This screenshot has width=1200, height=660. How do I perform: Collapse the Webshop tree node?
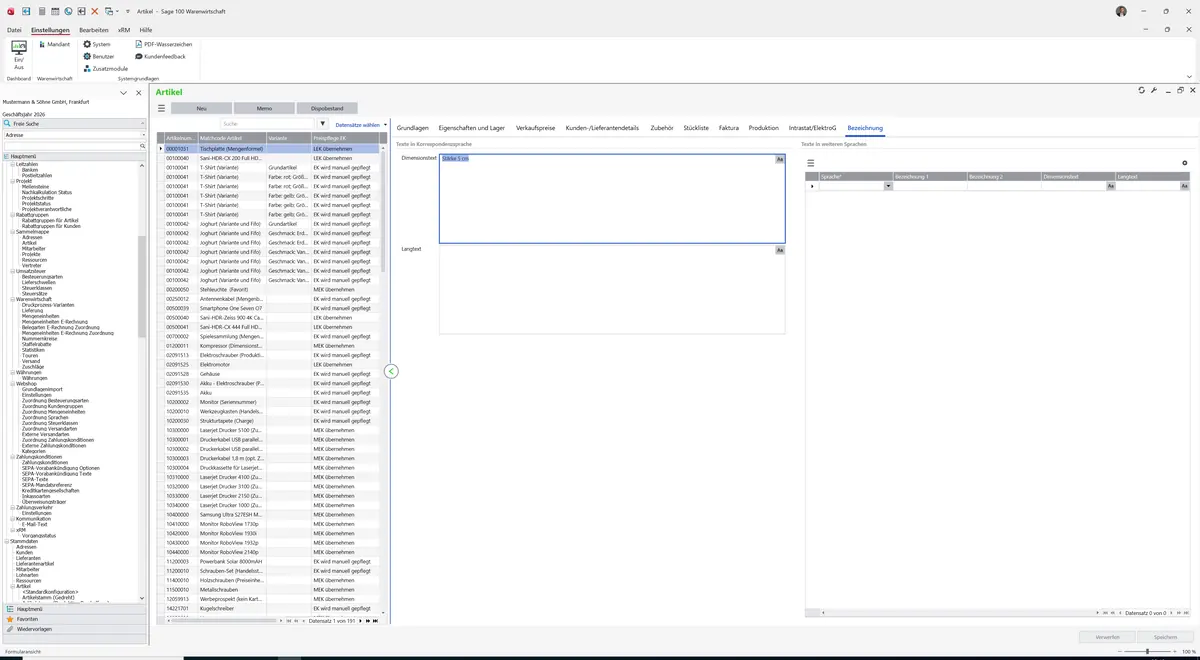(12, 383)
